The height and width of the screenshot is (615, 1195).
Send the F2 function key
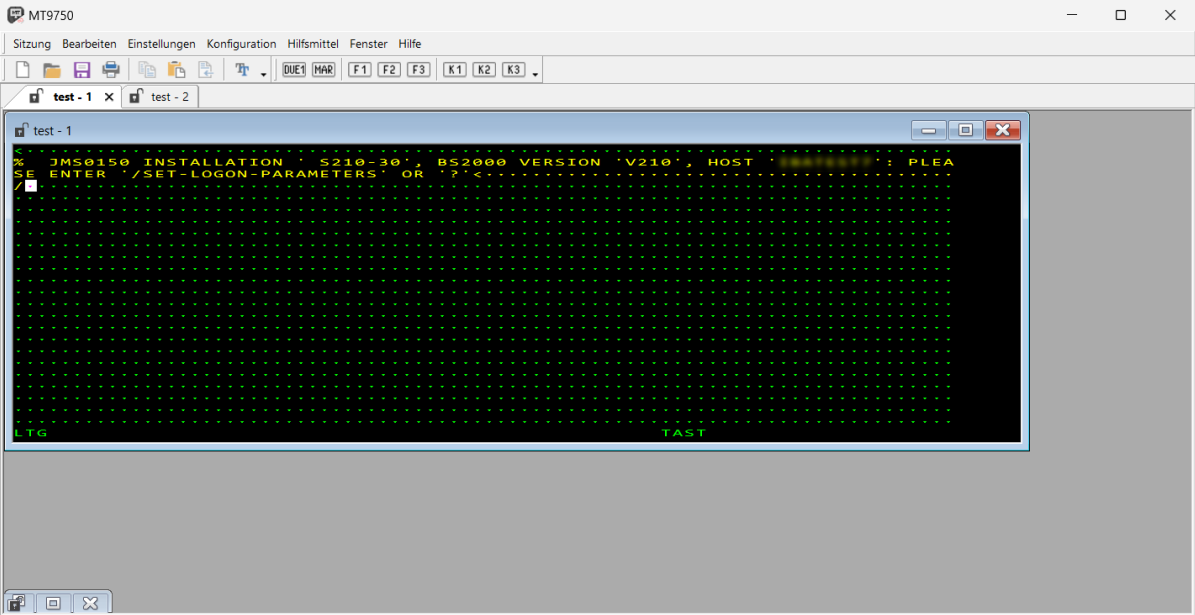coord(389,70)
